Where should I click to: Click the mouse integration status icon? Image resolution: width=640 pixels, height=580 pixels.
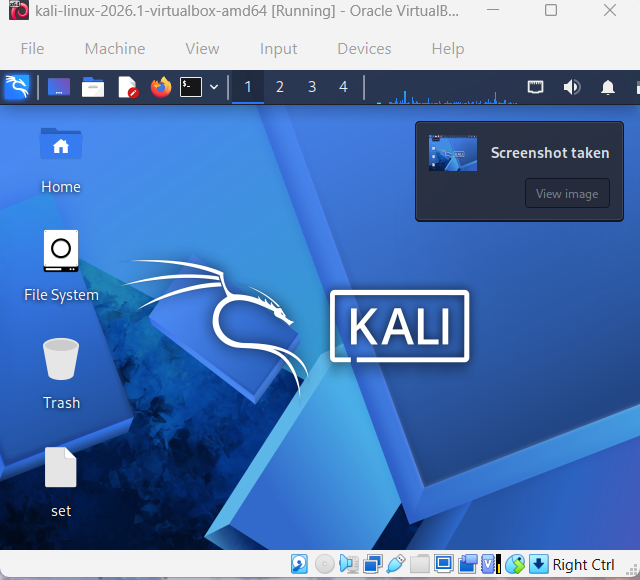tap(515, 564)
